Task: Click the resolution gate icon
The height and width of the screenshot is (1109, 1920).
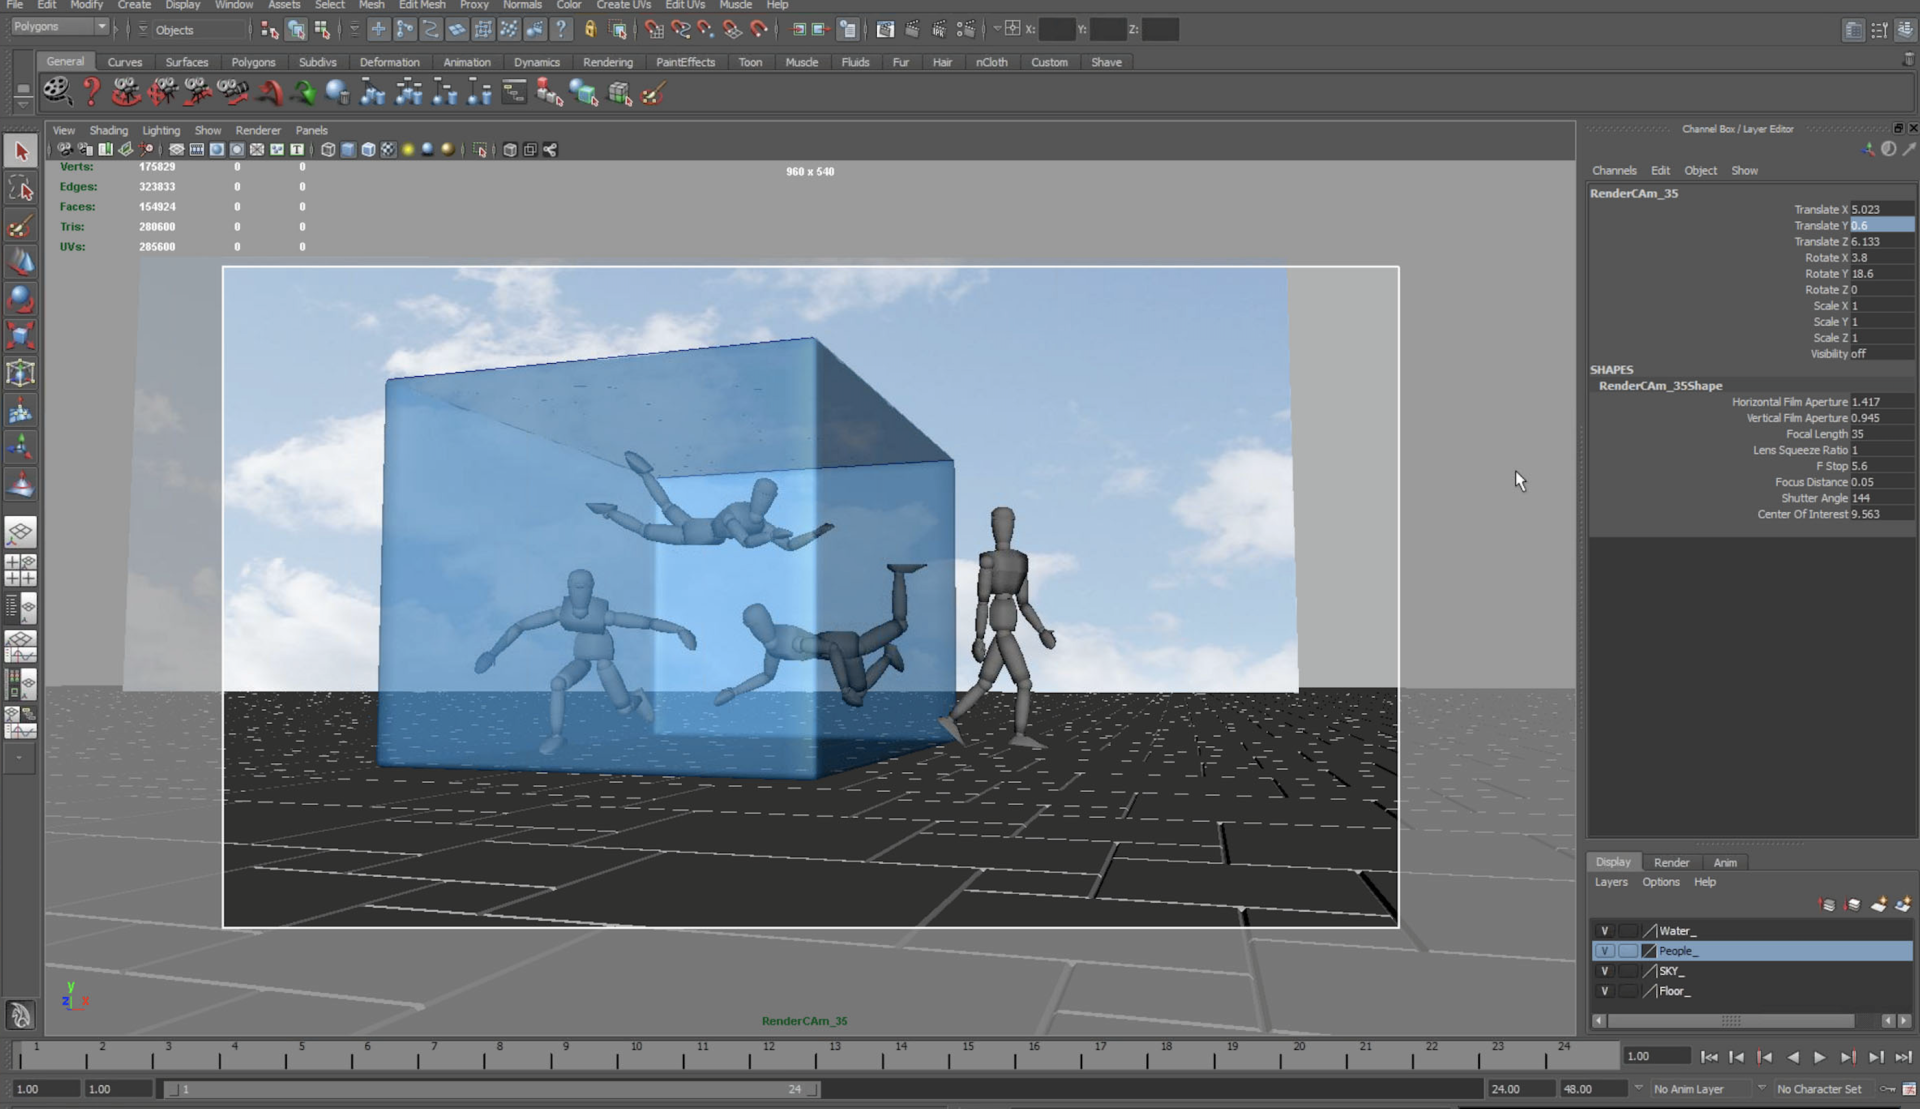Action: tap(216, 150)
